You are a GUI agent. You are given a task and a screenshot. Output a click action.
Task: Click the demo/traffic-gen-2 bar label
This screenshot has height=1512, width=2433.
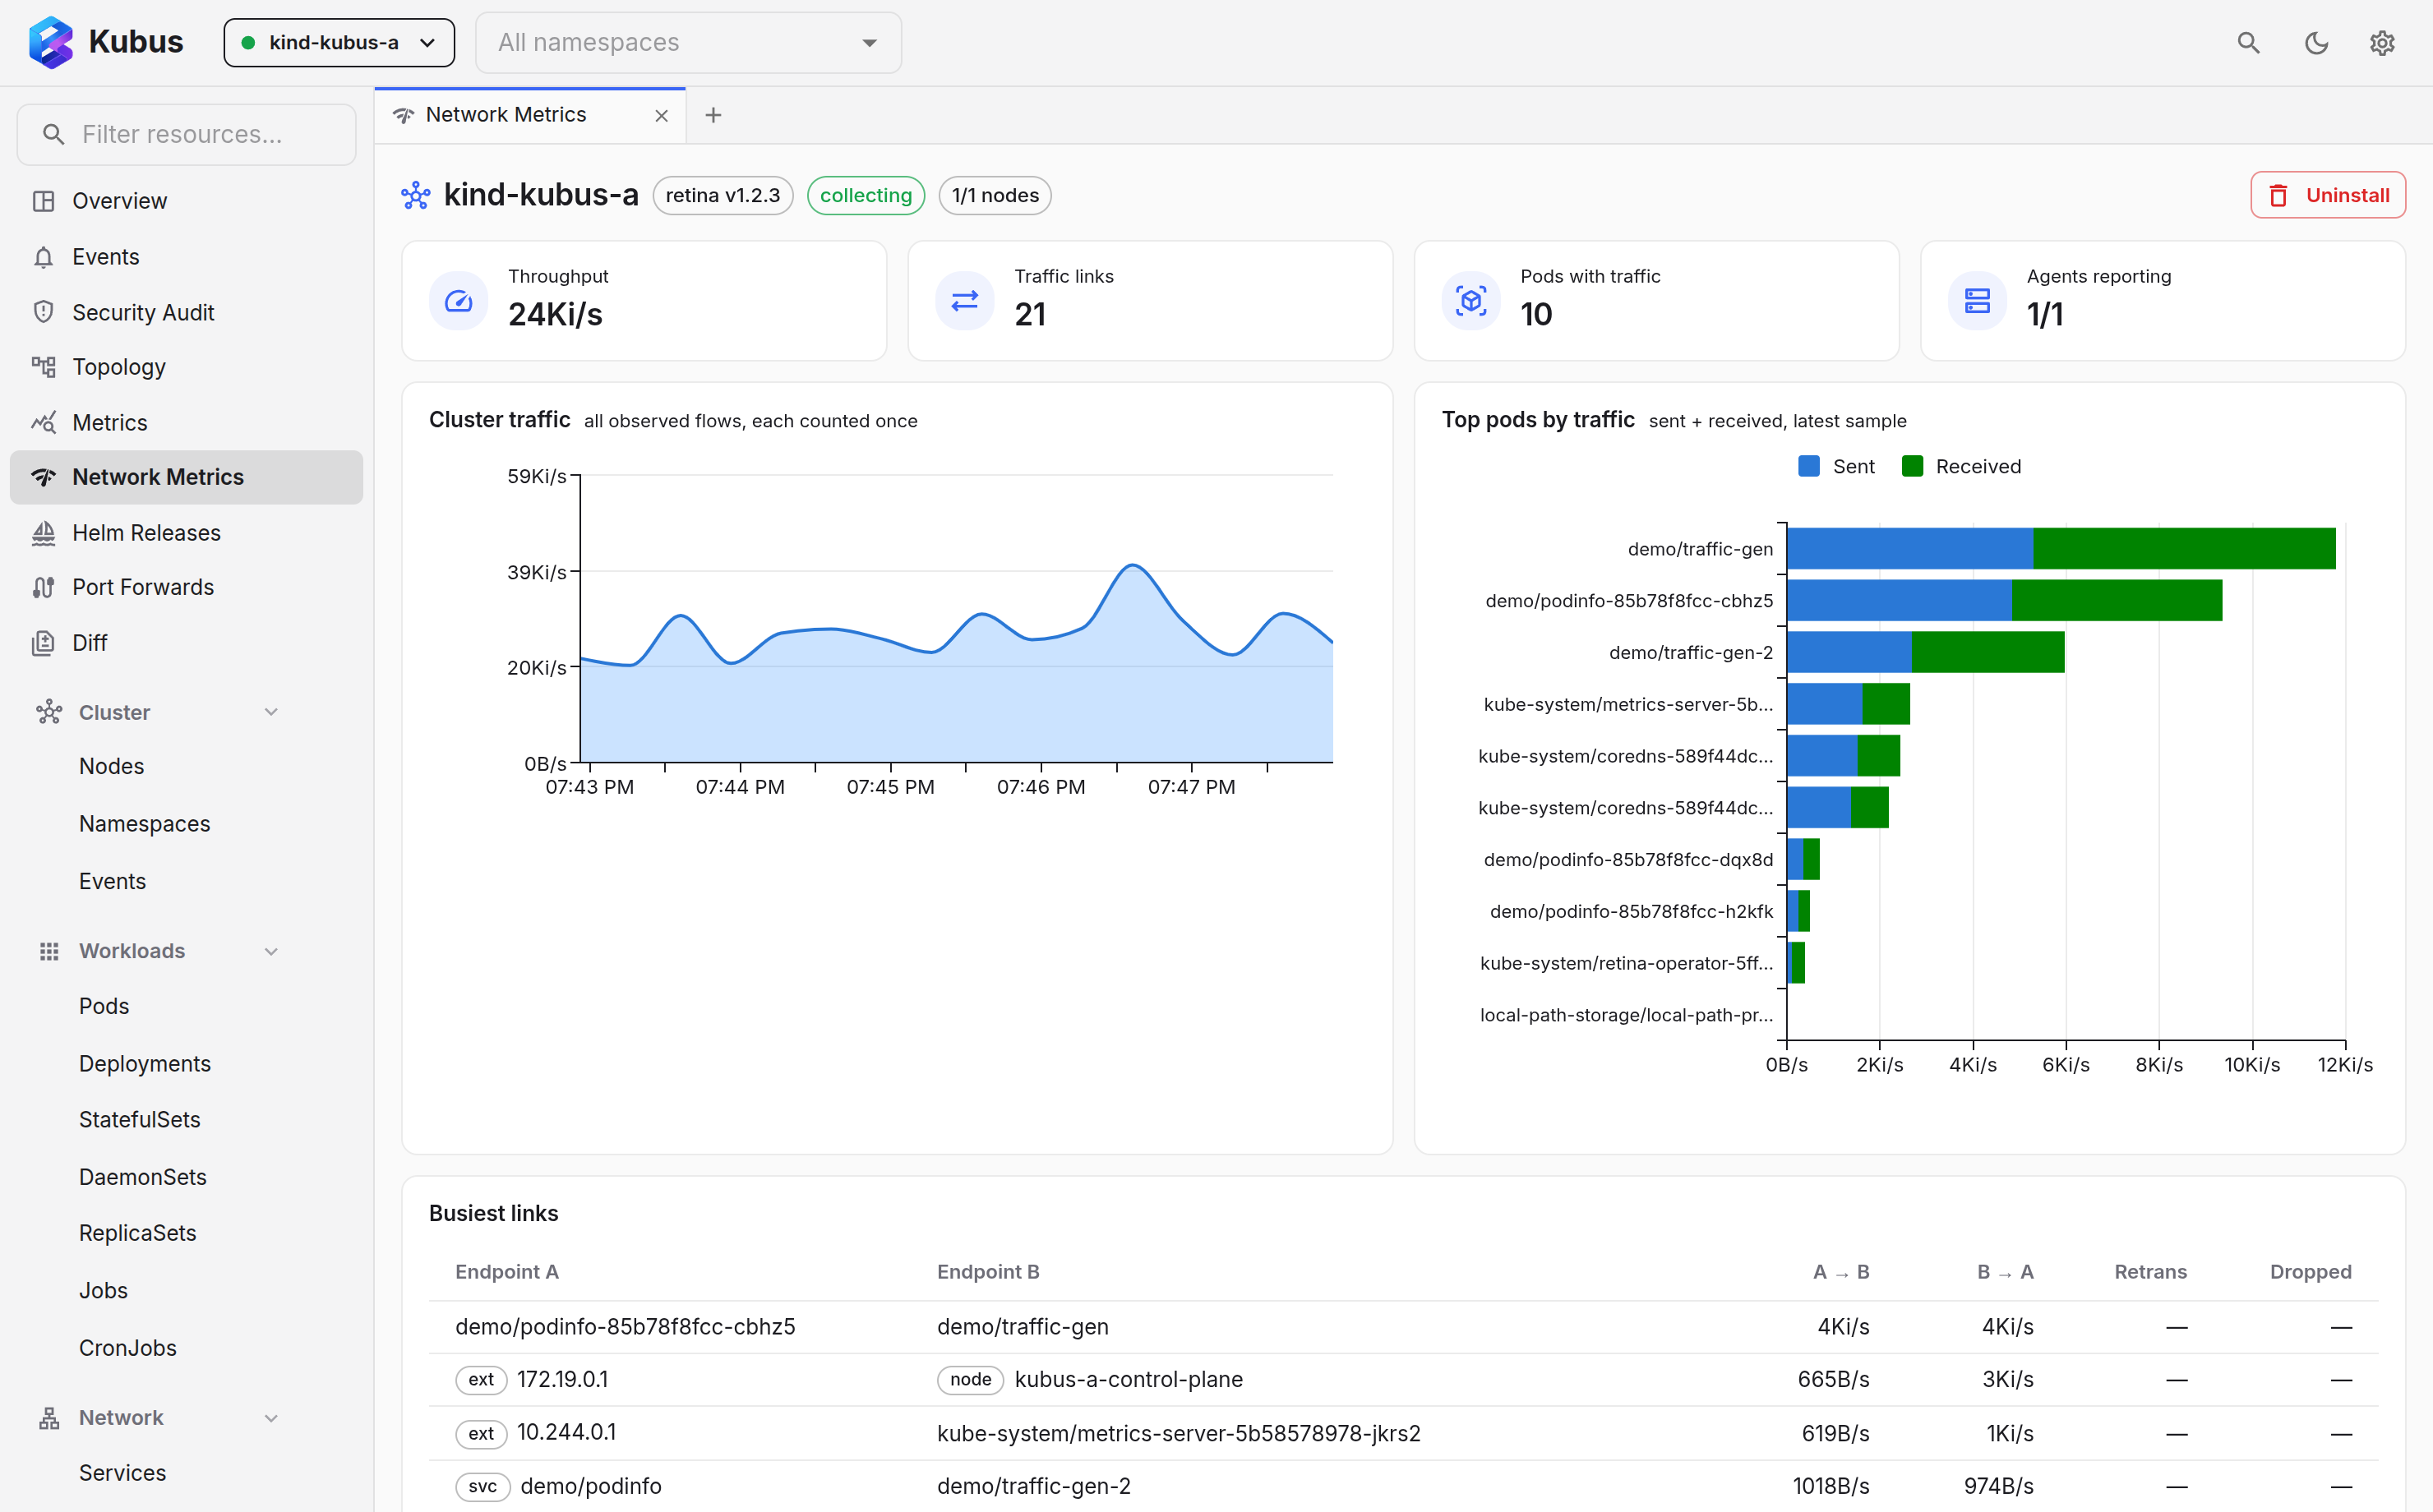1690,653
